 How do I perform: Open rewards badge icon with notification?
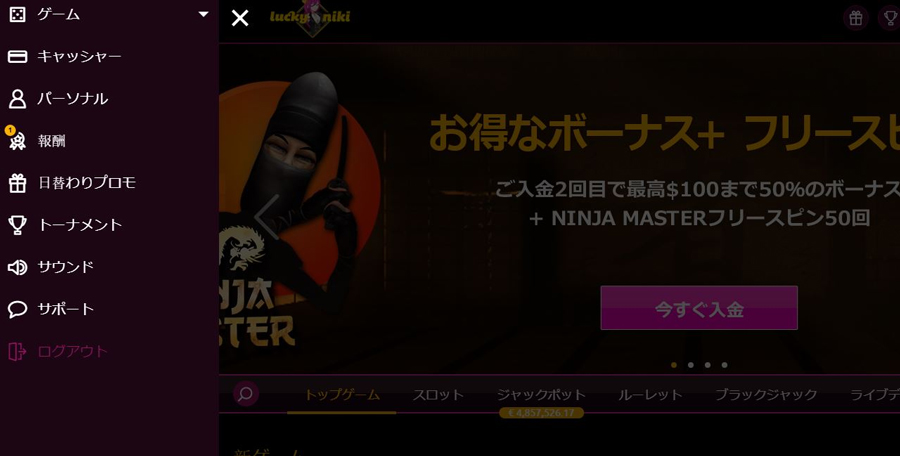(x=16, y=139)
